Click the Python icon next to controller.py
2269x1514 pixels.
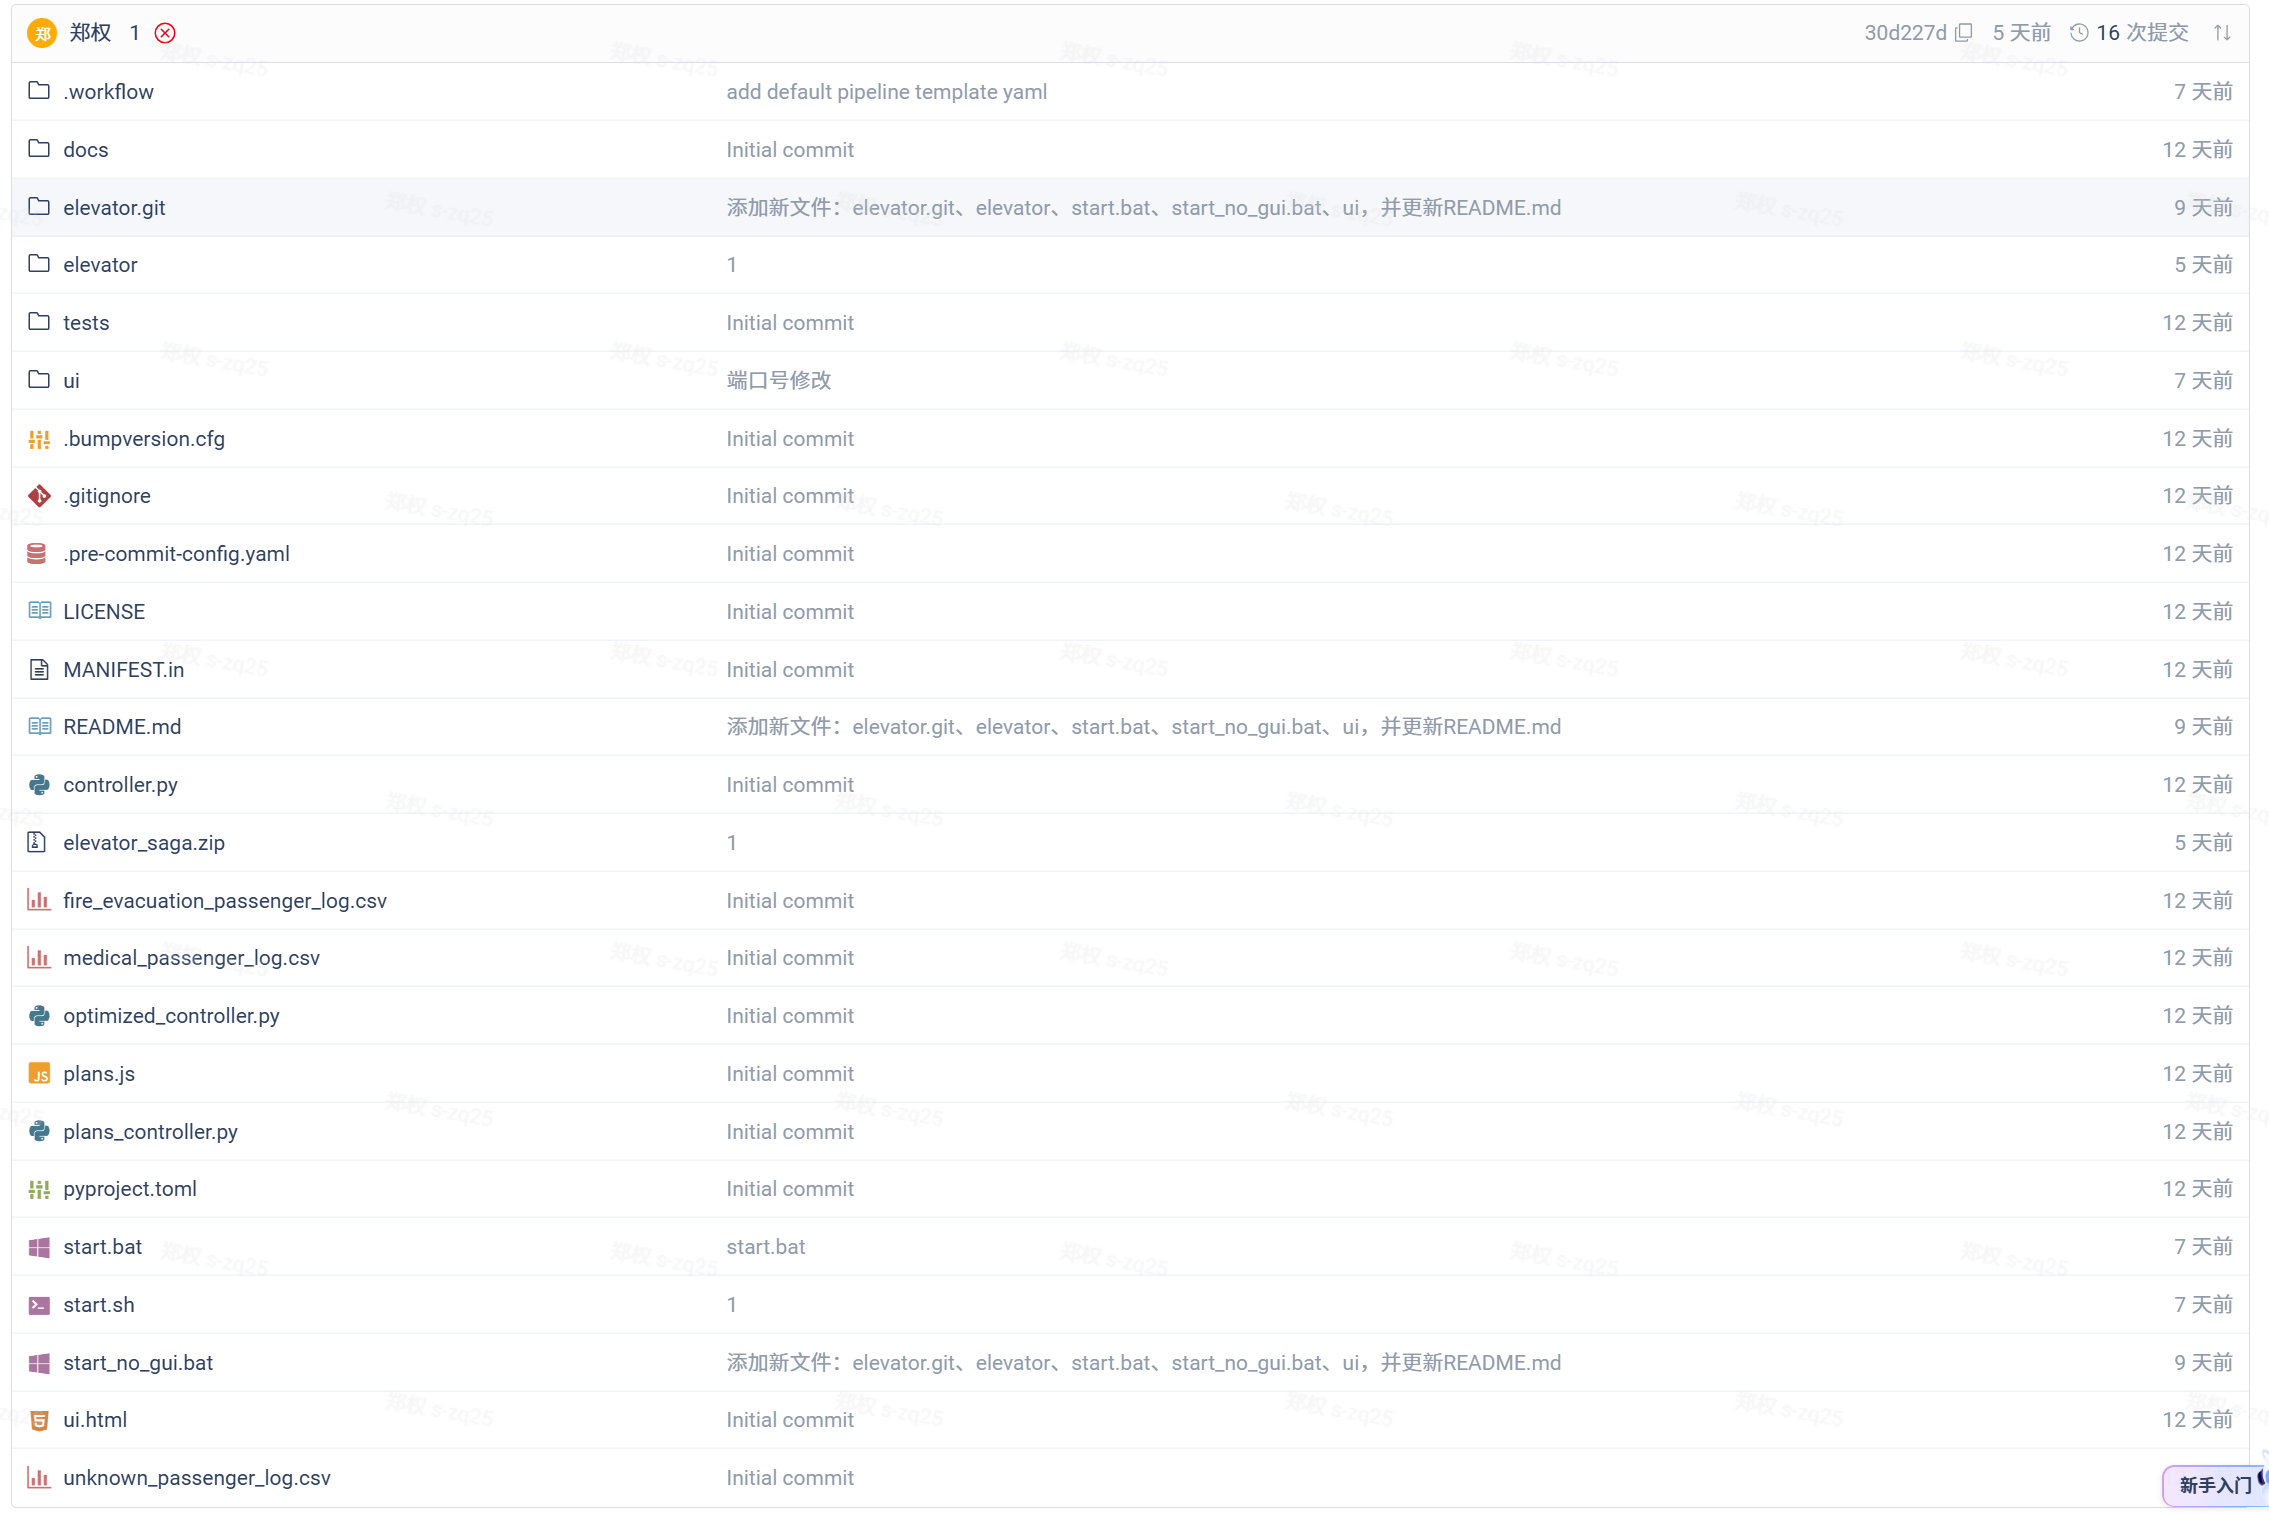click(39, 785)
